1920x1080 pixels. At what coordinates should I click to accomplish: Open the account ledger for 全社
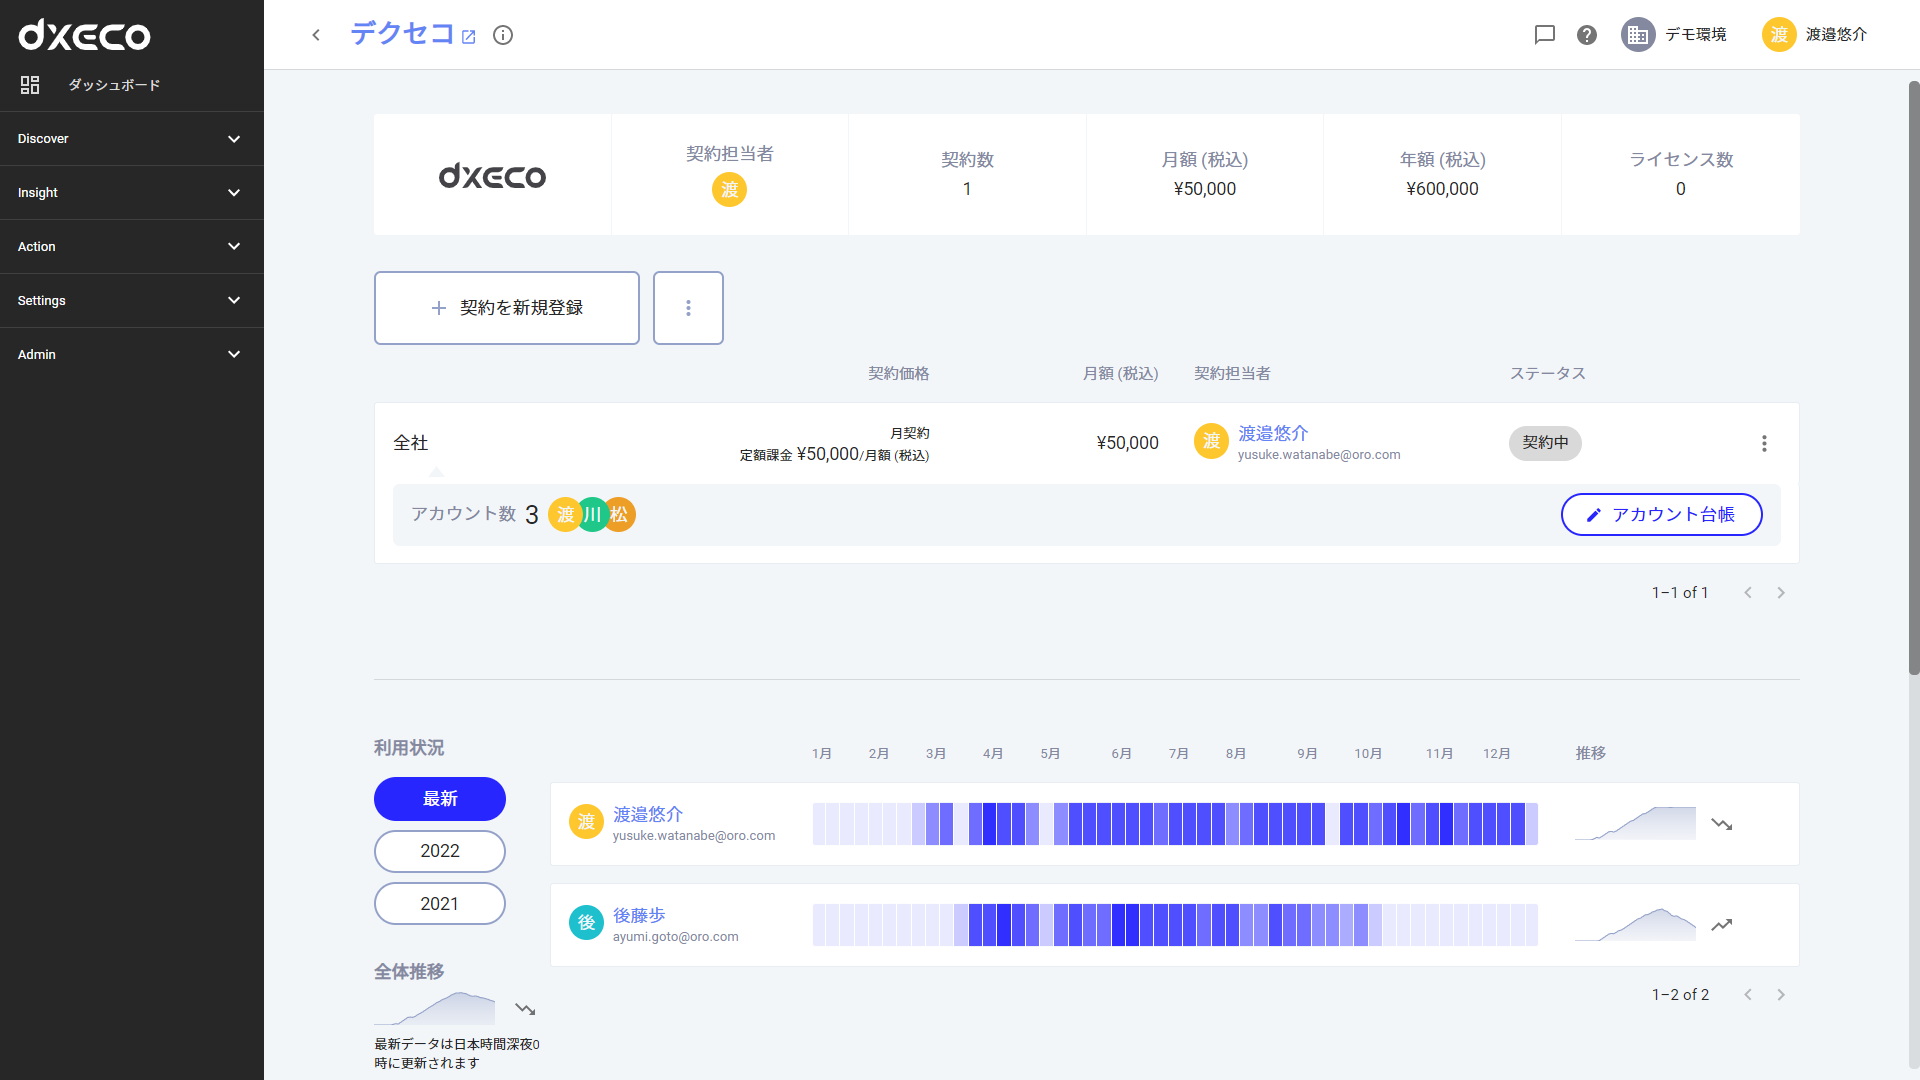[x=1663, y=514]
